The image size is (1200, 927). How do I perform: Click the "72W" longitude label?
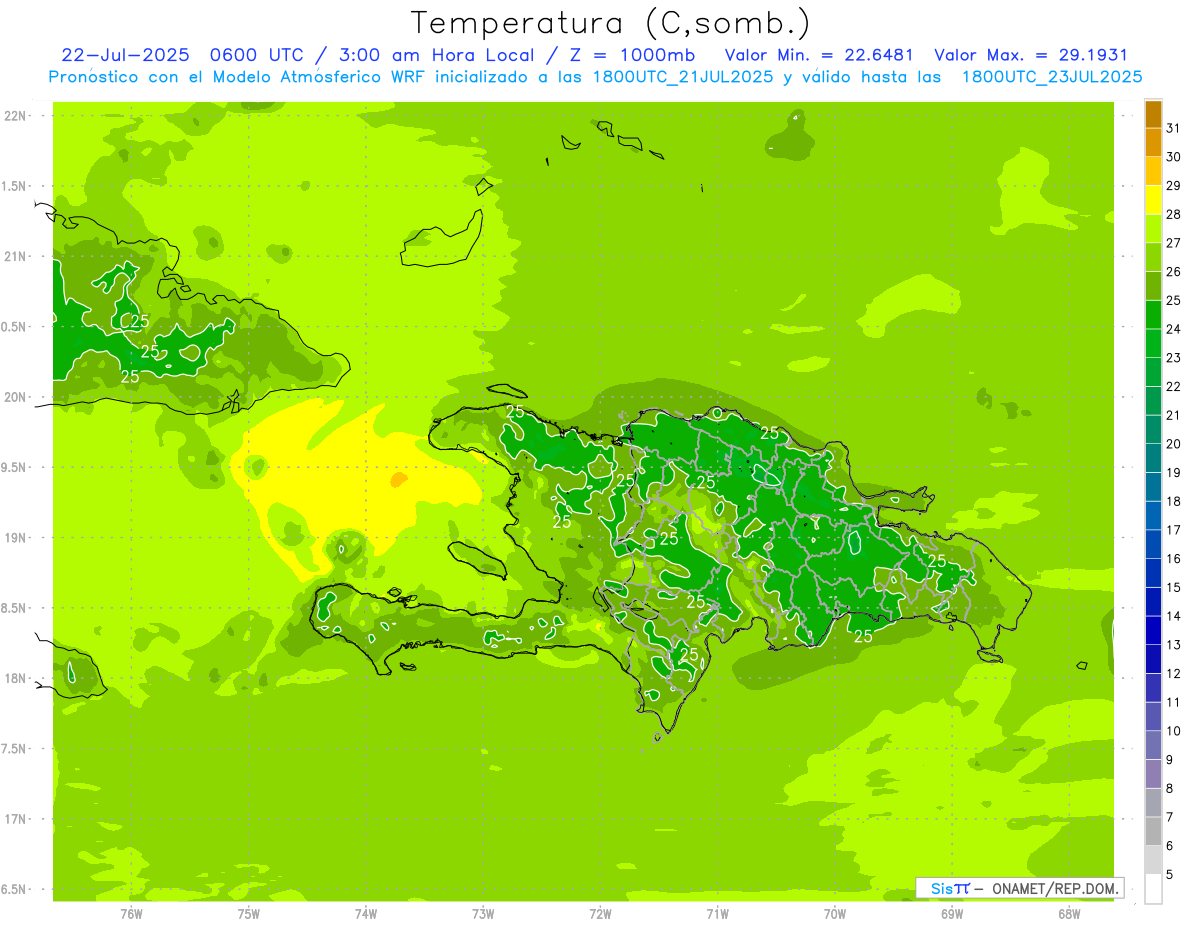600,913
